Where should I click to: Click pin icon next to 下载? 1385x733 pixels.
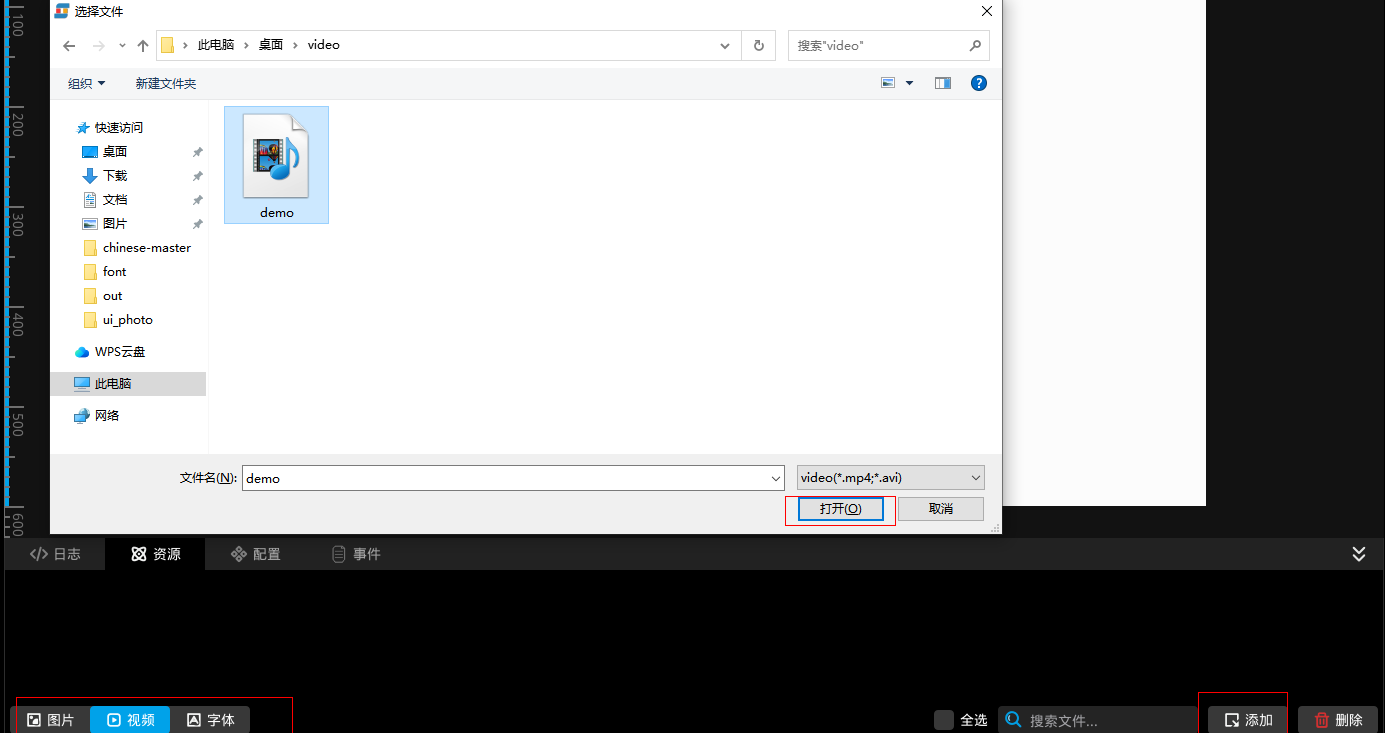click(x=197, y=176)
